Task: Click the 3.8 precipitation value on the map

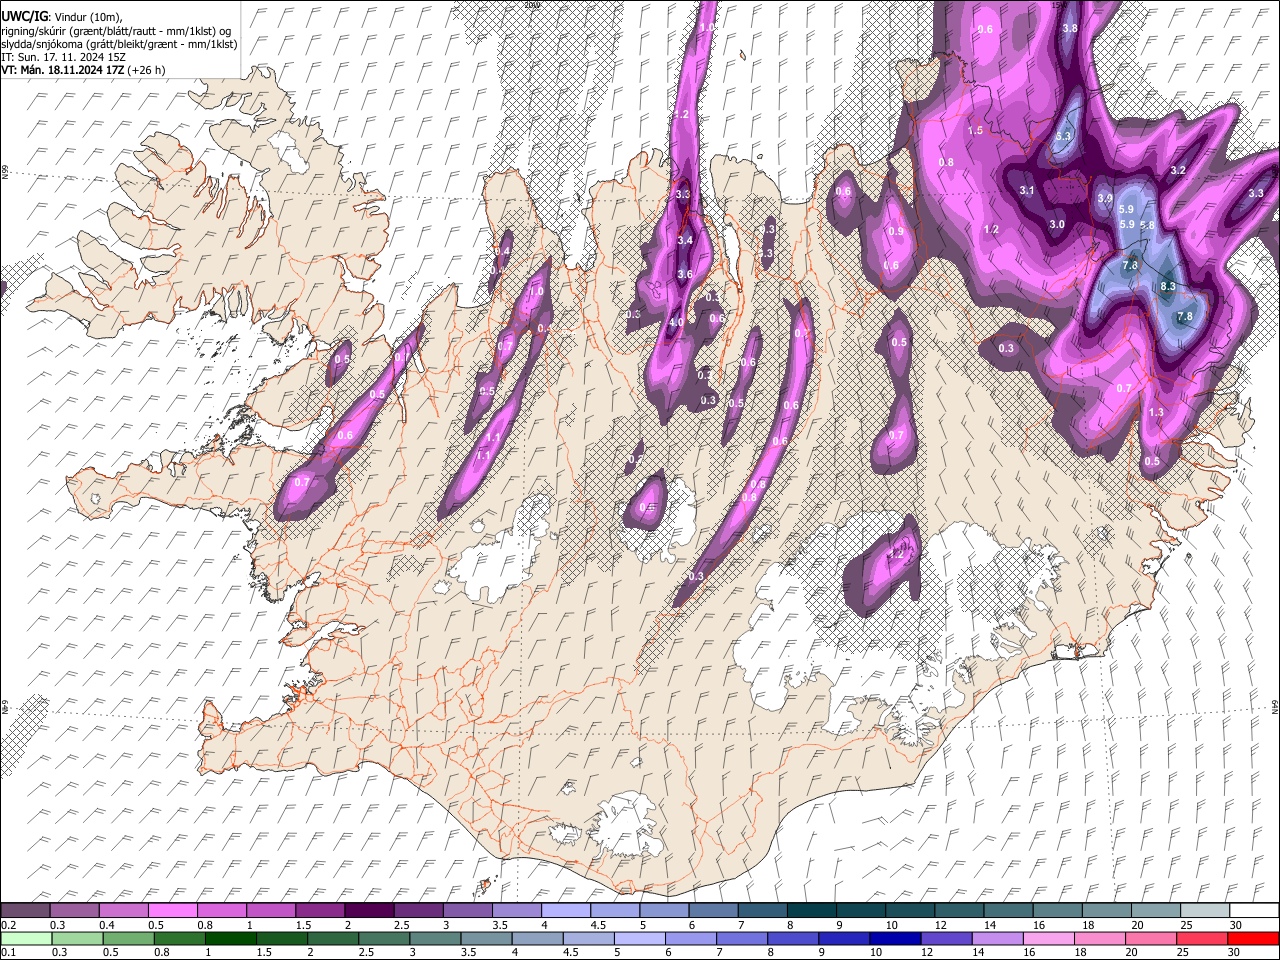Action: (1070, 29)
